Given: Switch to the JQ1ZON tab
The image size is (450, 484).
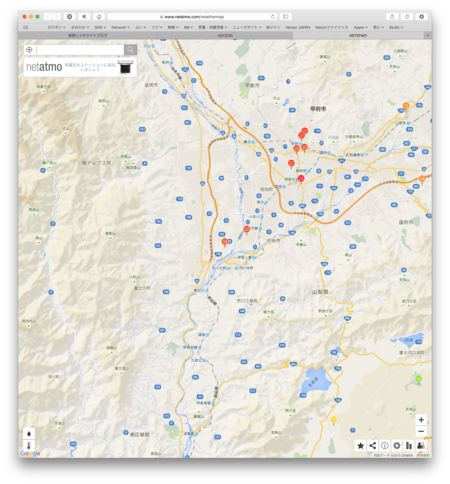Looking at the screenshot, I should point(225,35).
